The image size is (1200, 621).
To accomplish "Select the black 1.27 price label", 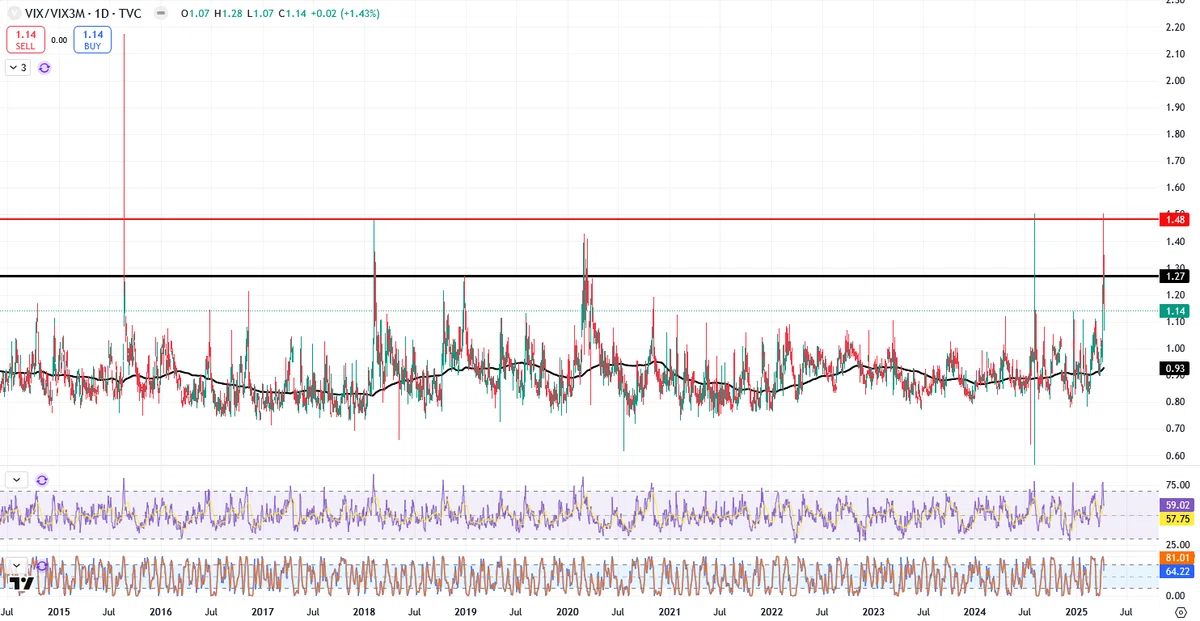I will (x=1174, y=275).
